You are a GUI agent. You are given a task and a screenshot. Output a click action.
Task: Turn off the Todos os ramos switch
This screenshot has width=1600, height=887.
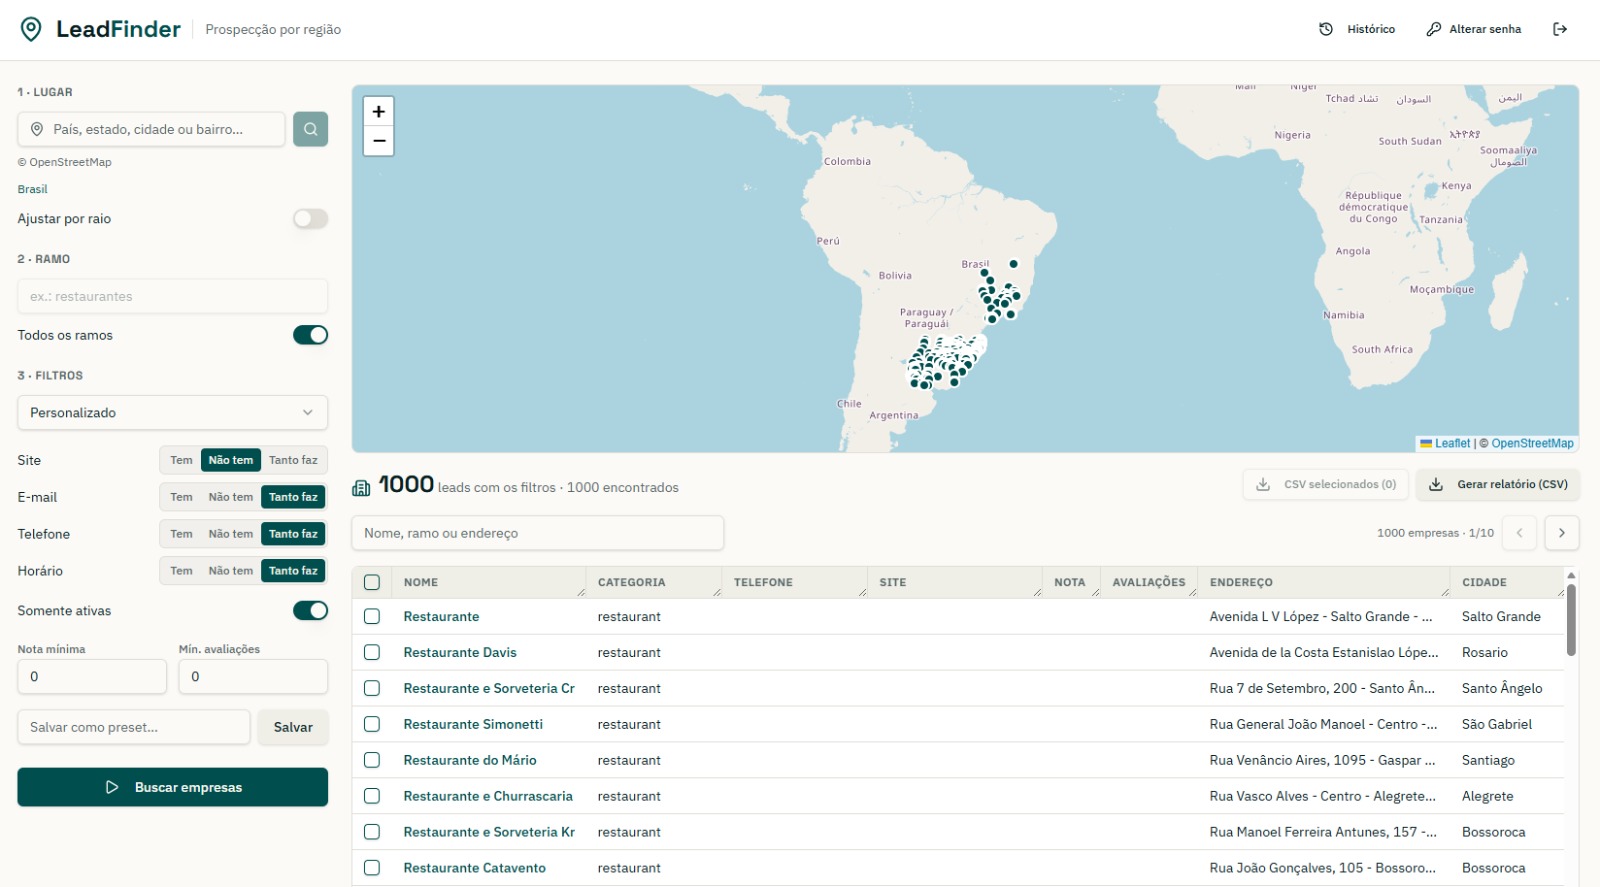[x=310, y=335]
